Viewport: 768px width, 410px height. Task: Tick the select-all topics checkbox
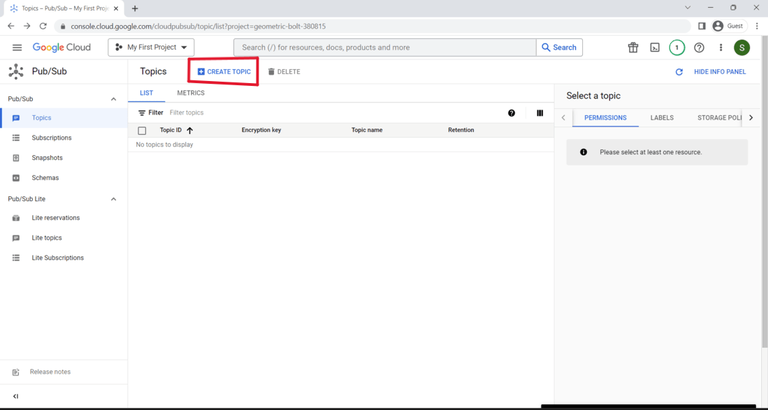[142, 131]
